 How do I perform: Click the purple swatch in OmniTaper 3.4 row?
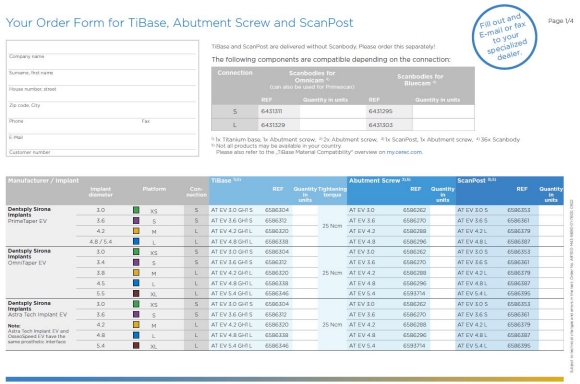[x=136, y=262]
